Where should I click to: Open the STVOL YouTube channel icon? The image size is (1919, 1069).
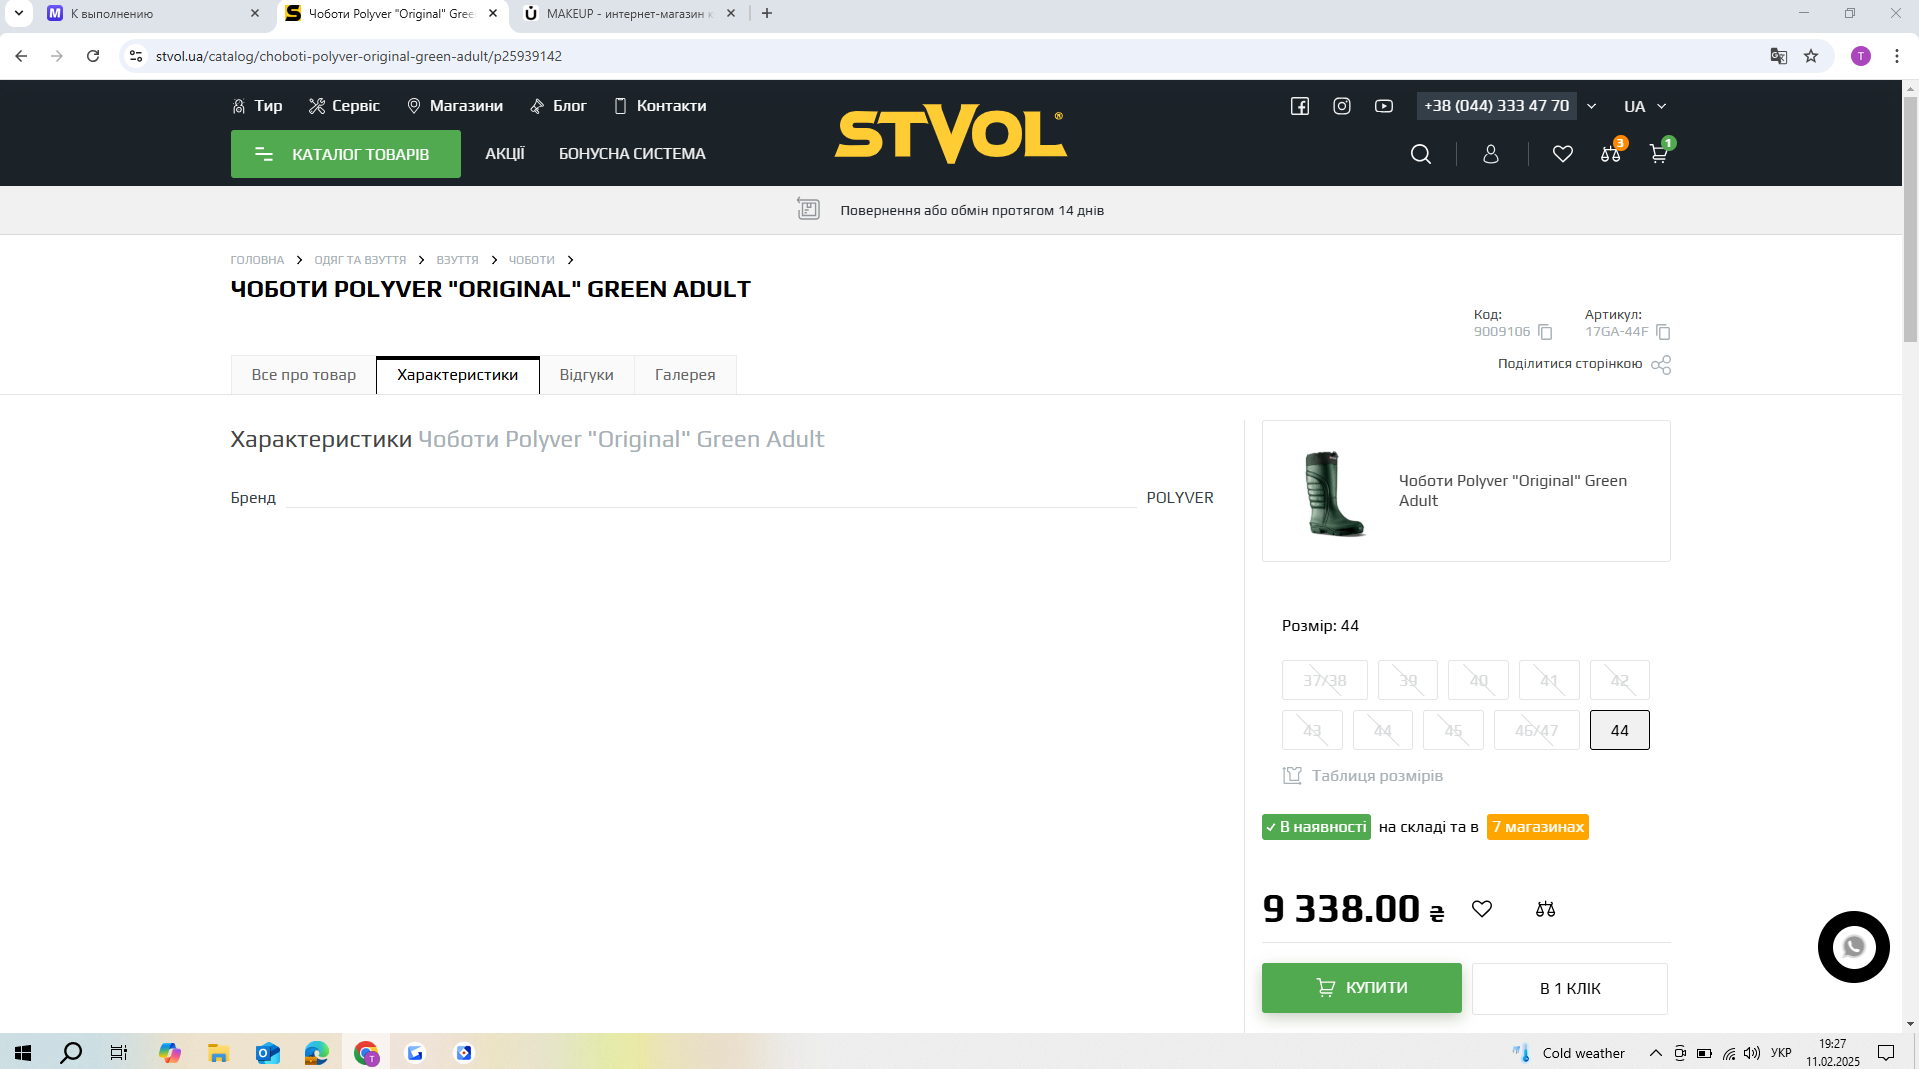pos(1384,106)
